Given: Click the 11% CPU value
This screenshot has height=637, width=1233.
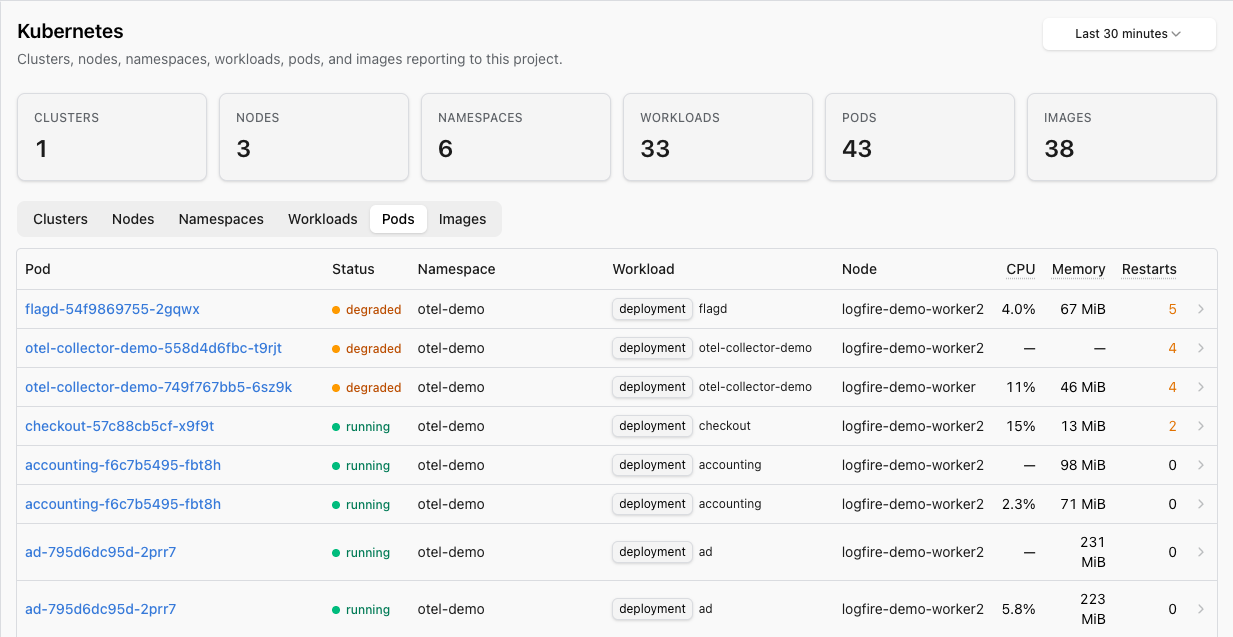Looking at the screenshot, I should [x=1021, y=387].
